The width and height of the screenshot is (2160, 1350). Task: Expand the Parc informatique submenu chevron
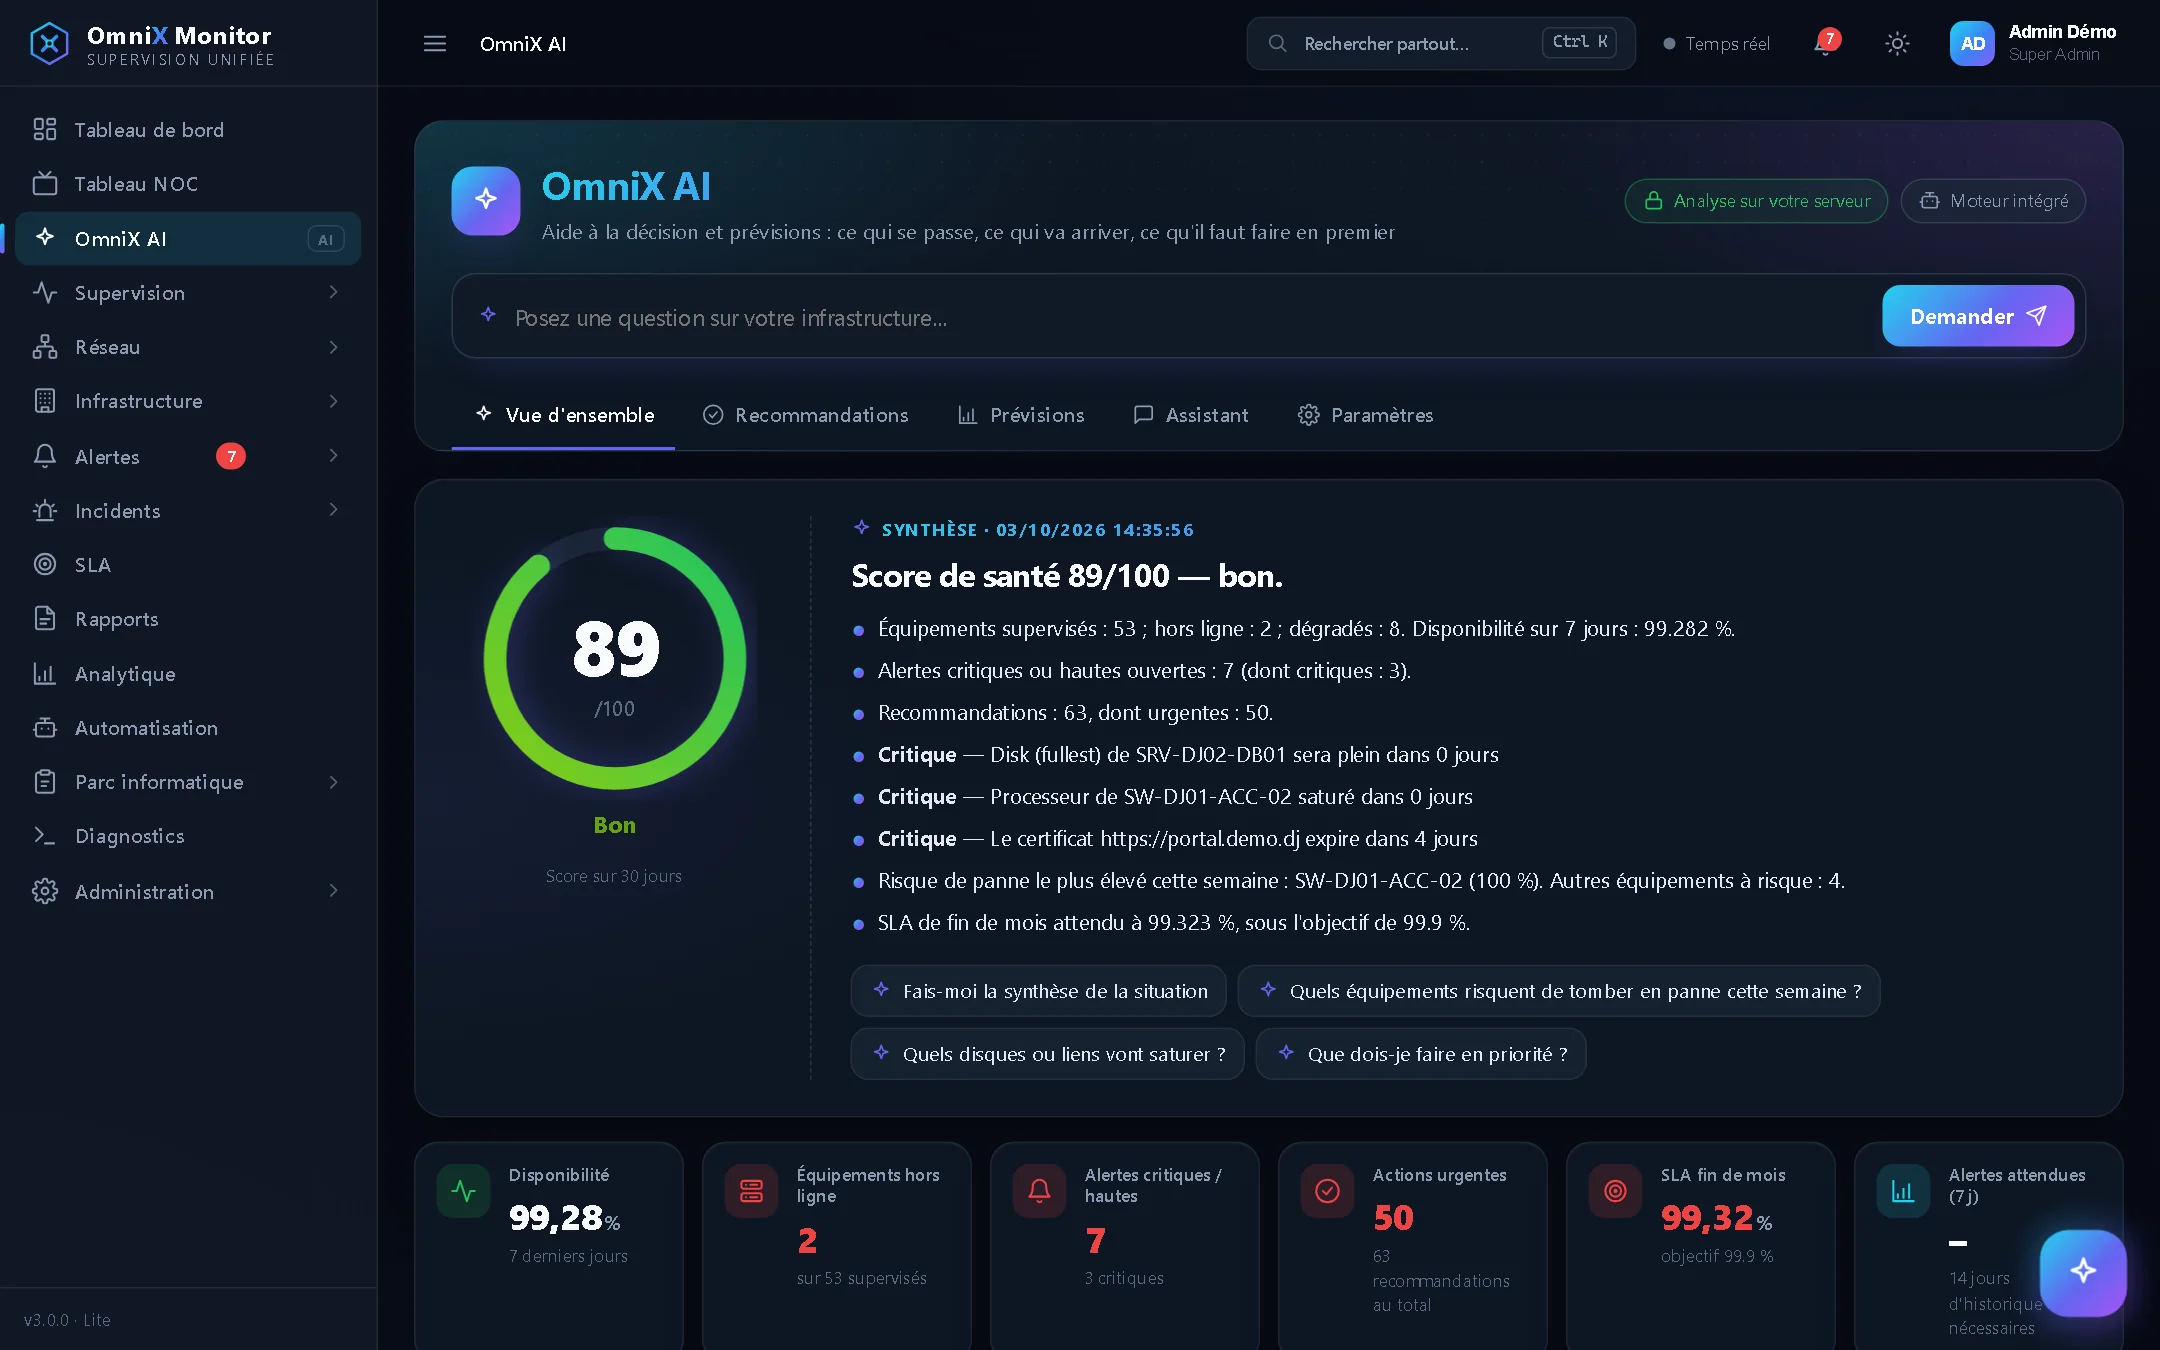[x=334, y=782]
